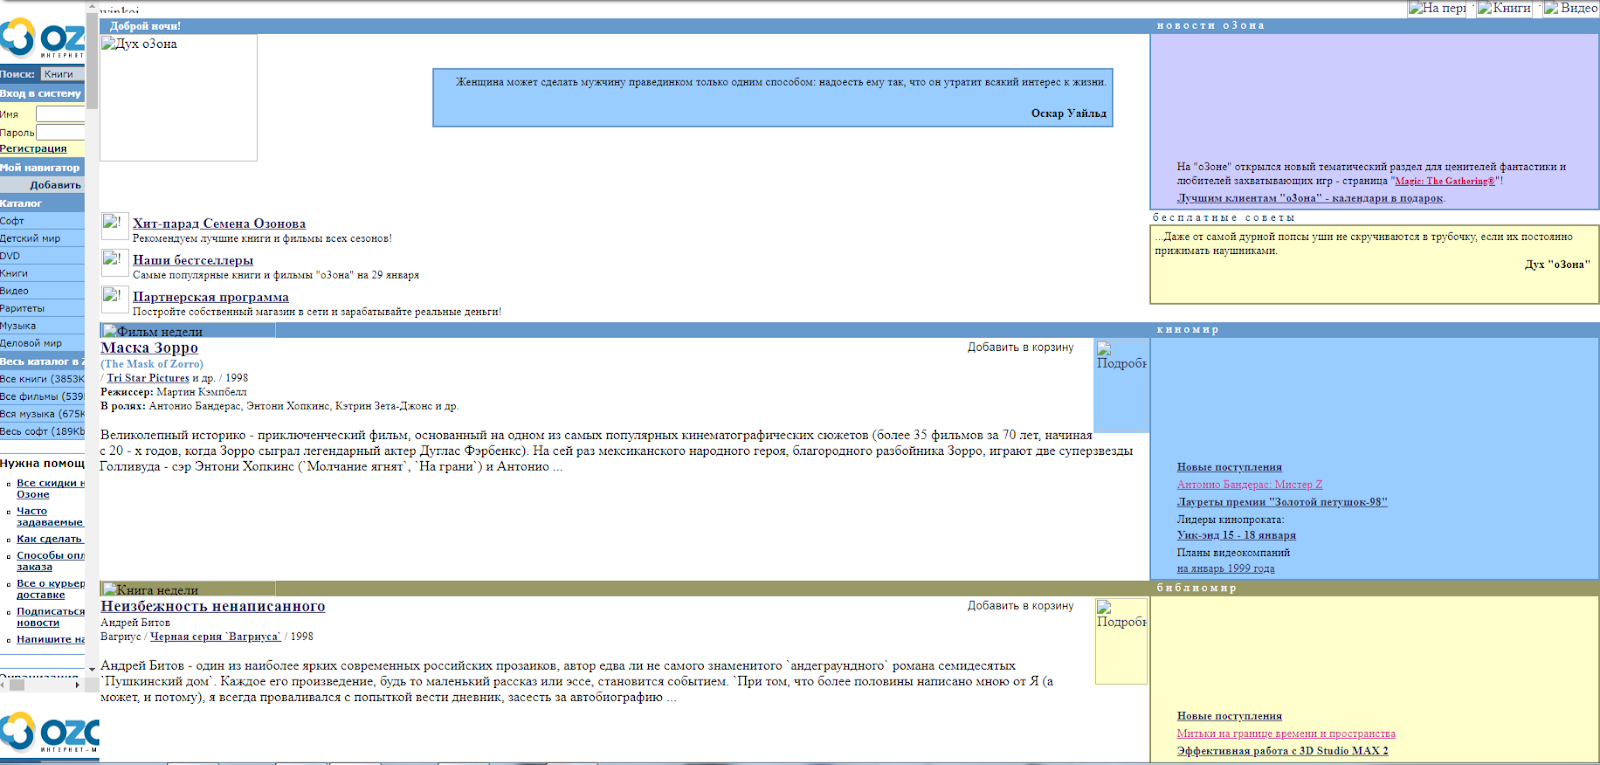Click the icon beside 'Партнерская программа'

[115, 299]
